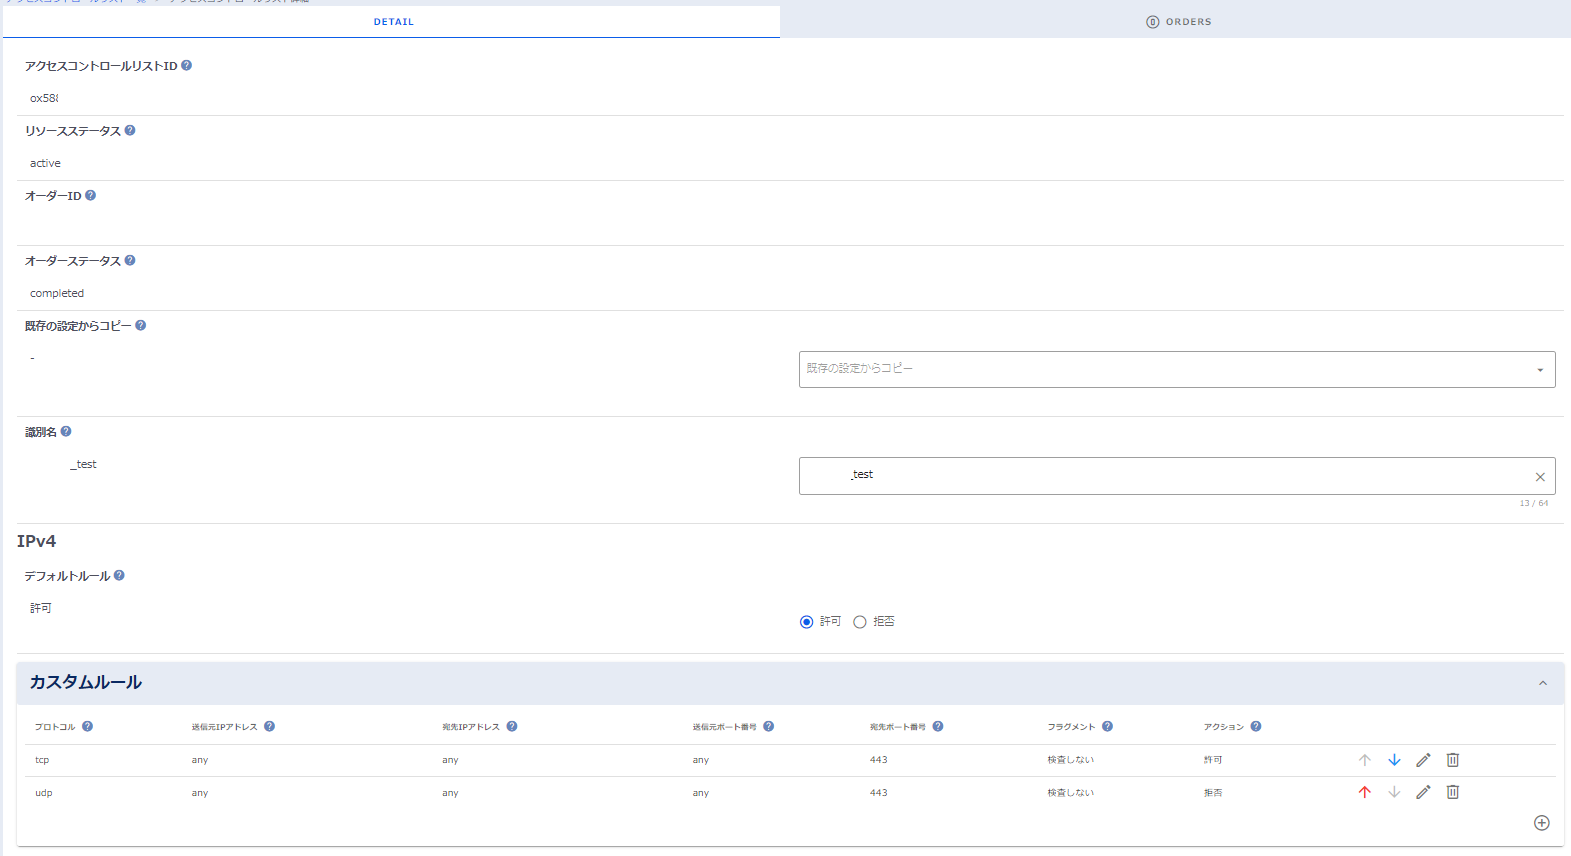Screen dimensions: 1571x856
Task: Edit the udp custom rule
Action: [1423, 792]
